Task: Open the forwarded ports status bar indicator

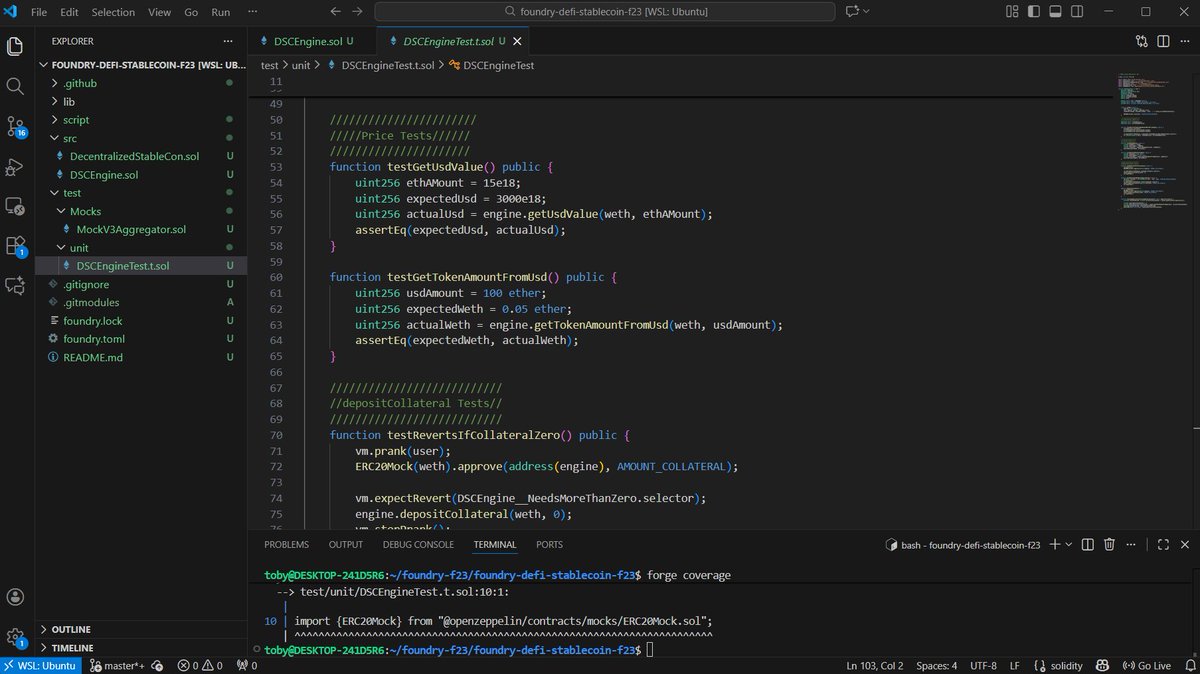Action: tap(247, 665)
